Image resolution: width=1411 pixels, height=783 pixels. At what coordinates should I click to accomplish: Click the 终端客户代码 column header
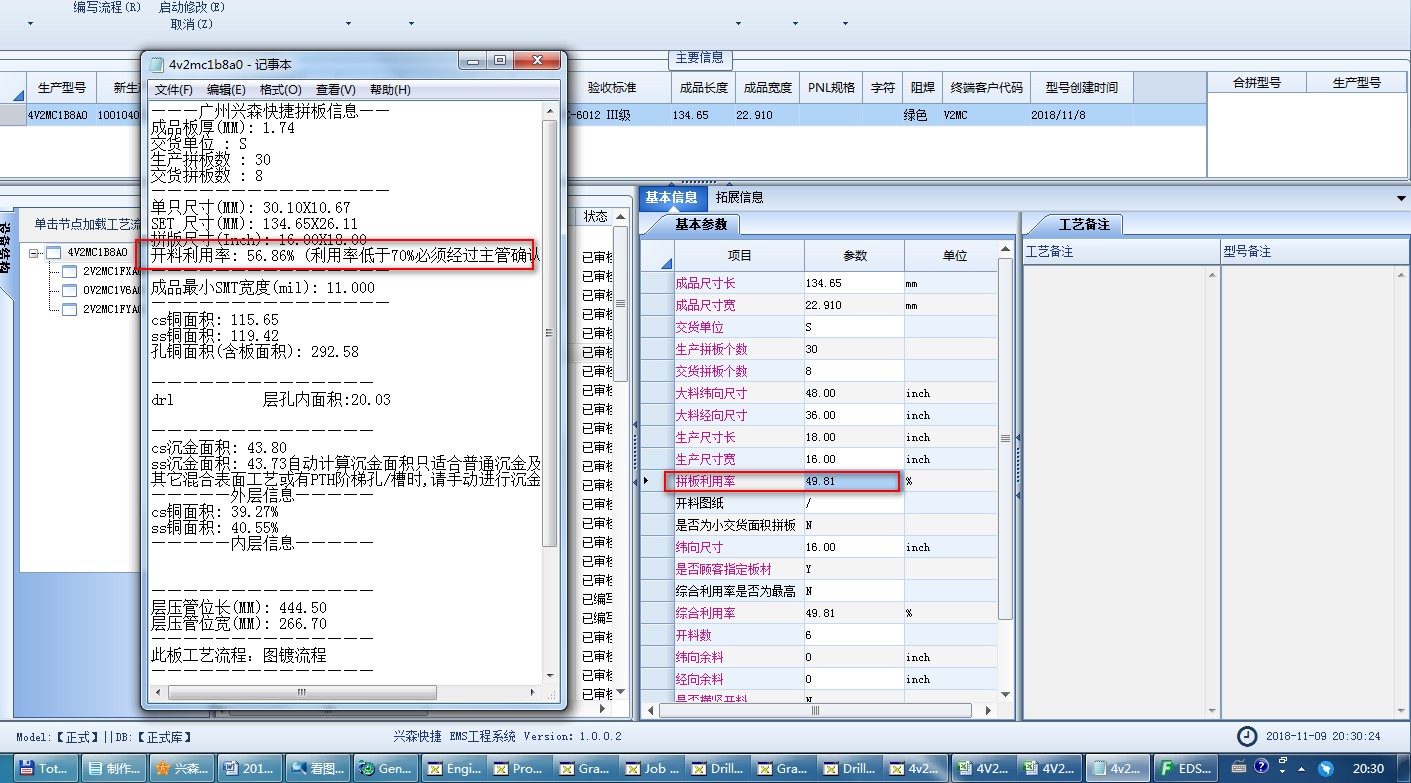click(986, 87)
